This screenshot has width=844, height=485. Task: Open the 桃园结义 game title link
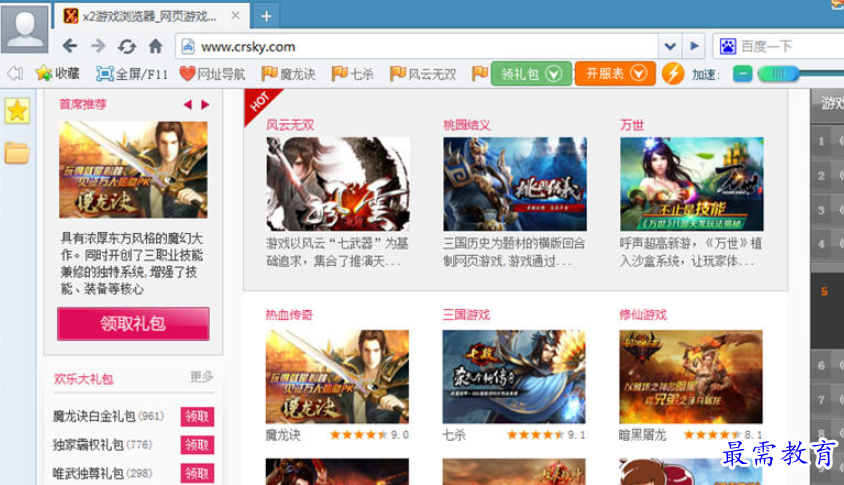coord(467,125)
